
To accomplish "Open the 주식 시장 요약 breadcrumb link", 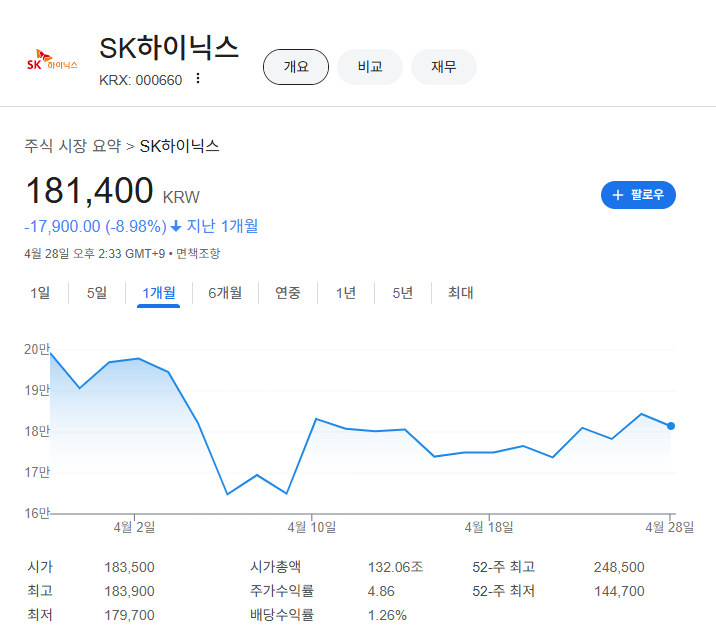I will tap(73, 146).
